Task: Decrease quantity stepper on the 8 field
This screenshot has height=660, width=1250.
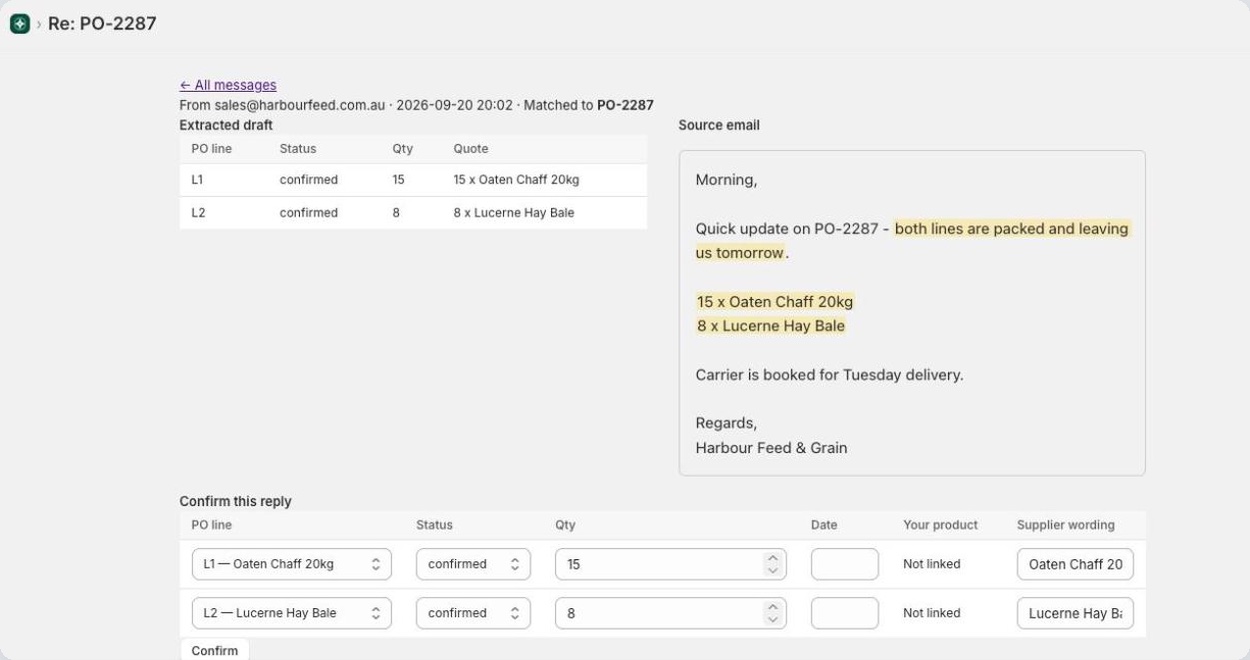Action: [771, 620]
